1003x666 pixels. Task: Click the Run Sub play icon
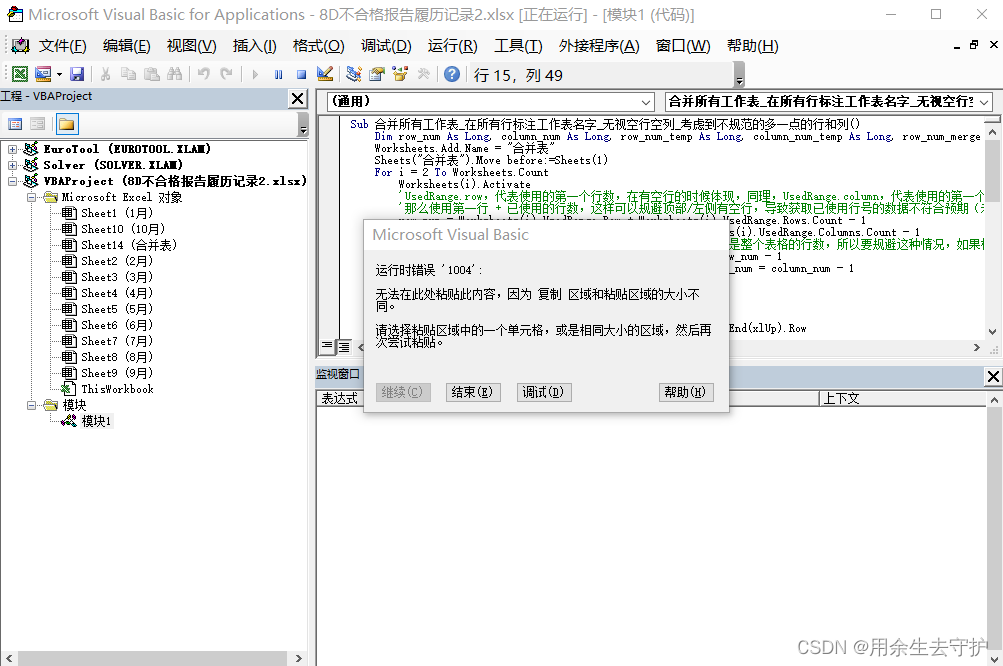coord(255,74)
